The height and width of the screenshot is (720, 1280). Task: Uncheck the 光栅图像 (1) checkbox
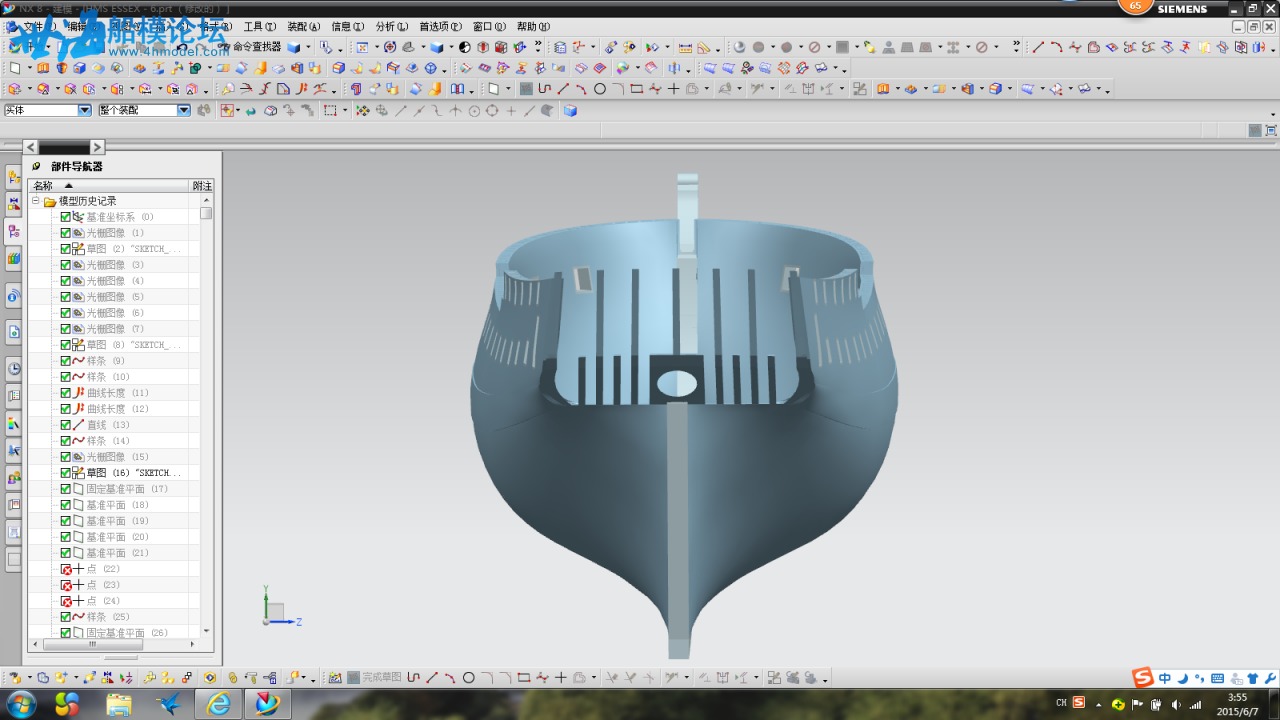pyautogui.click(x=66, y=233)
